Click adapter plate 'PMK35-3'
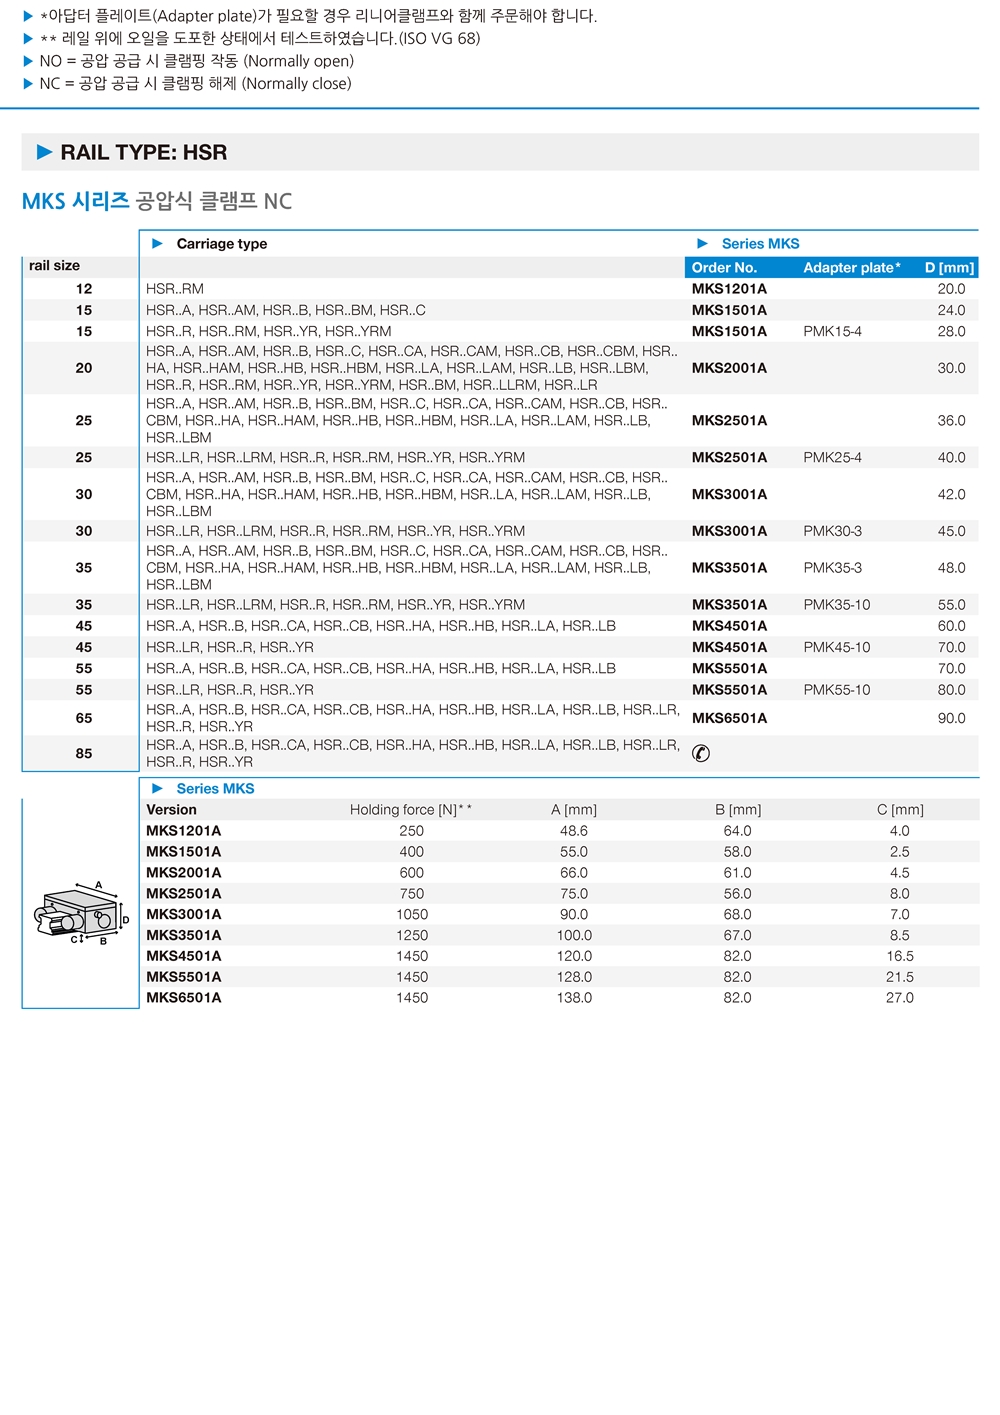The height and width of the screenshot is (1415, 1000). click(x=832, y=568)
